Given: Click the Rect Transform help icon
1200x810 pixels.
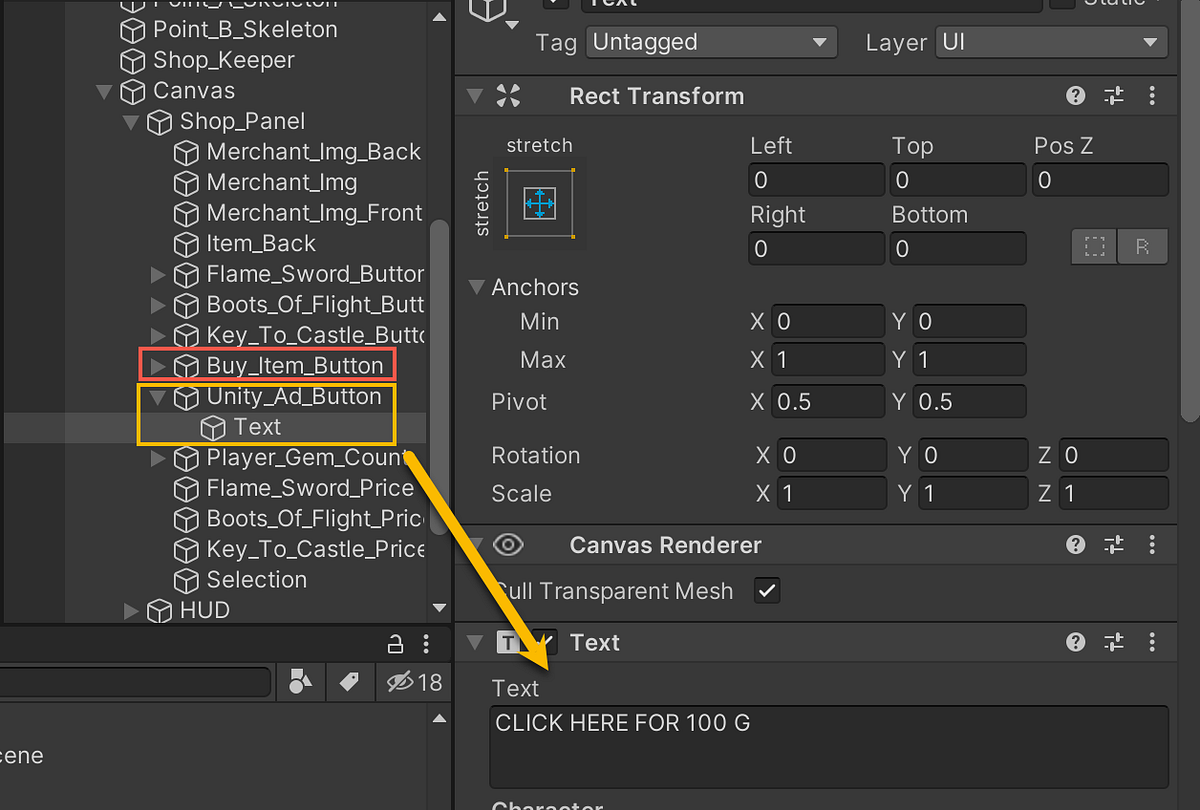Looking at the screenshot, I should [x=1075, y=96].
